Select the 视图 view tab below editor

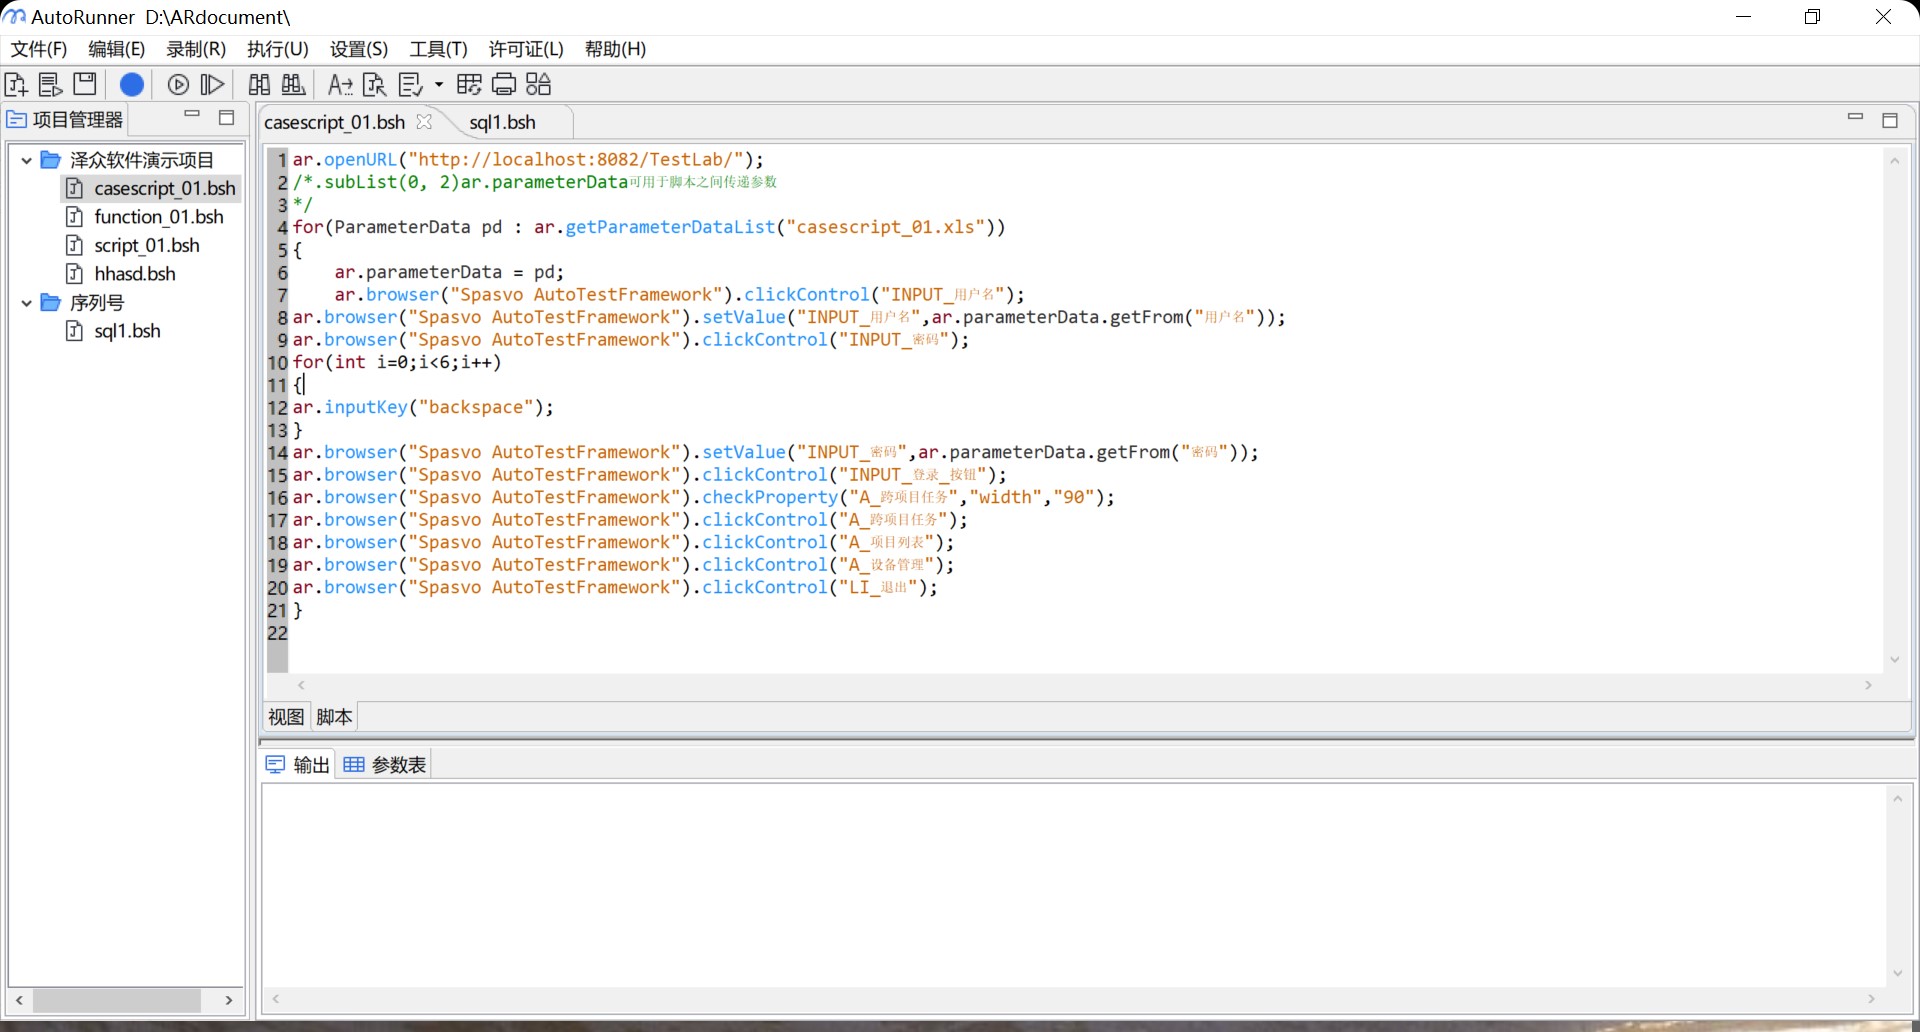click(x=286, y=717)
